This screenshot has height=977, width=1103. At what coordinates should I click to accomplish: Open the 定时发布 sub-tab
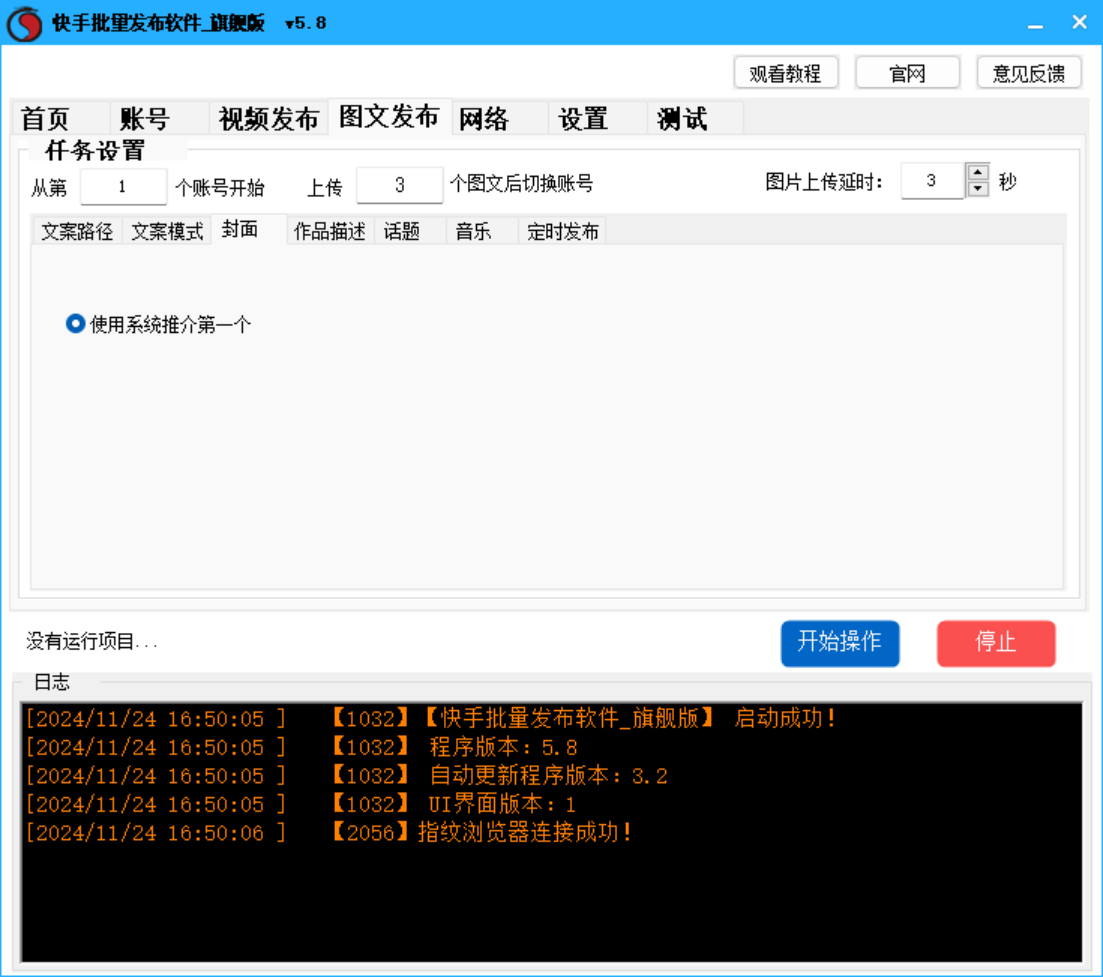562,231
